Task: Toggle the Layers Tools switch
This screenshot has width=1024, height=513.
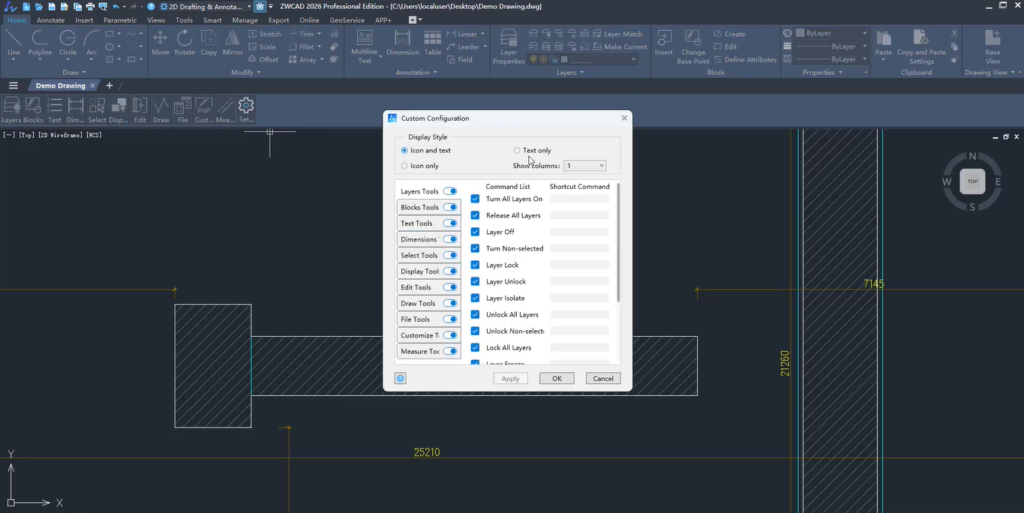Action: pos(450,191)
